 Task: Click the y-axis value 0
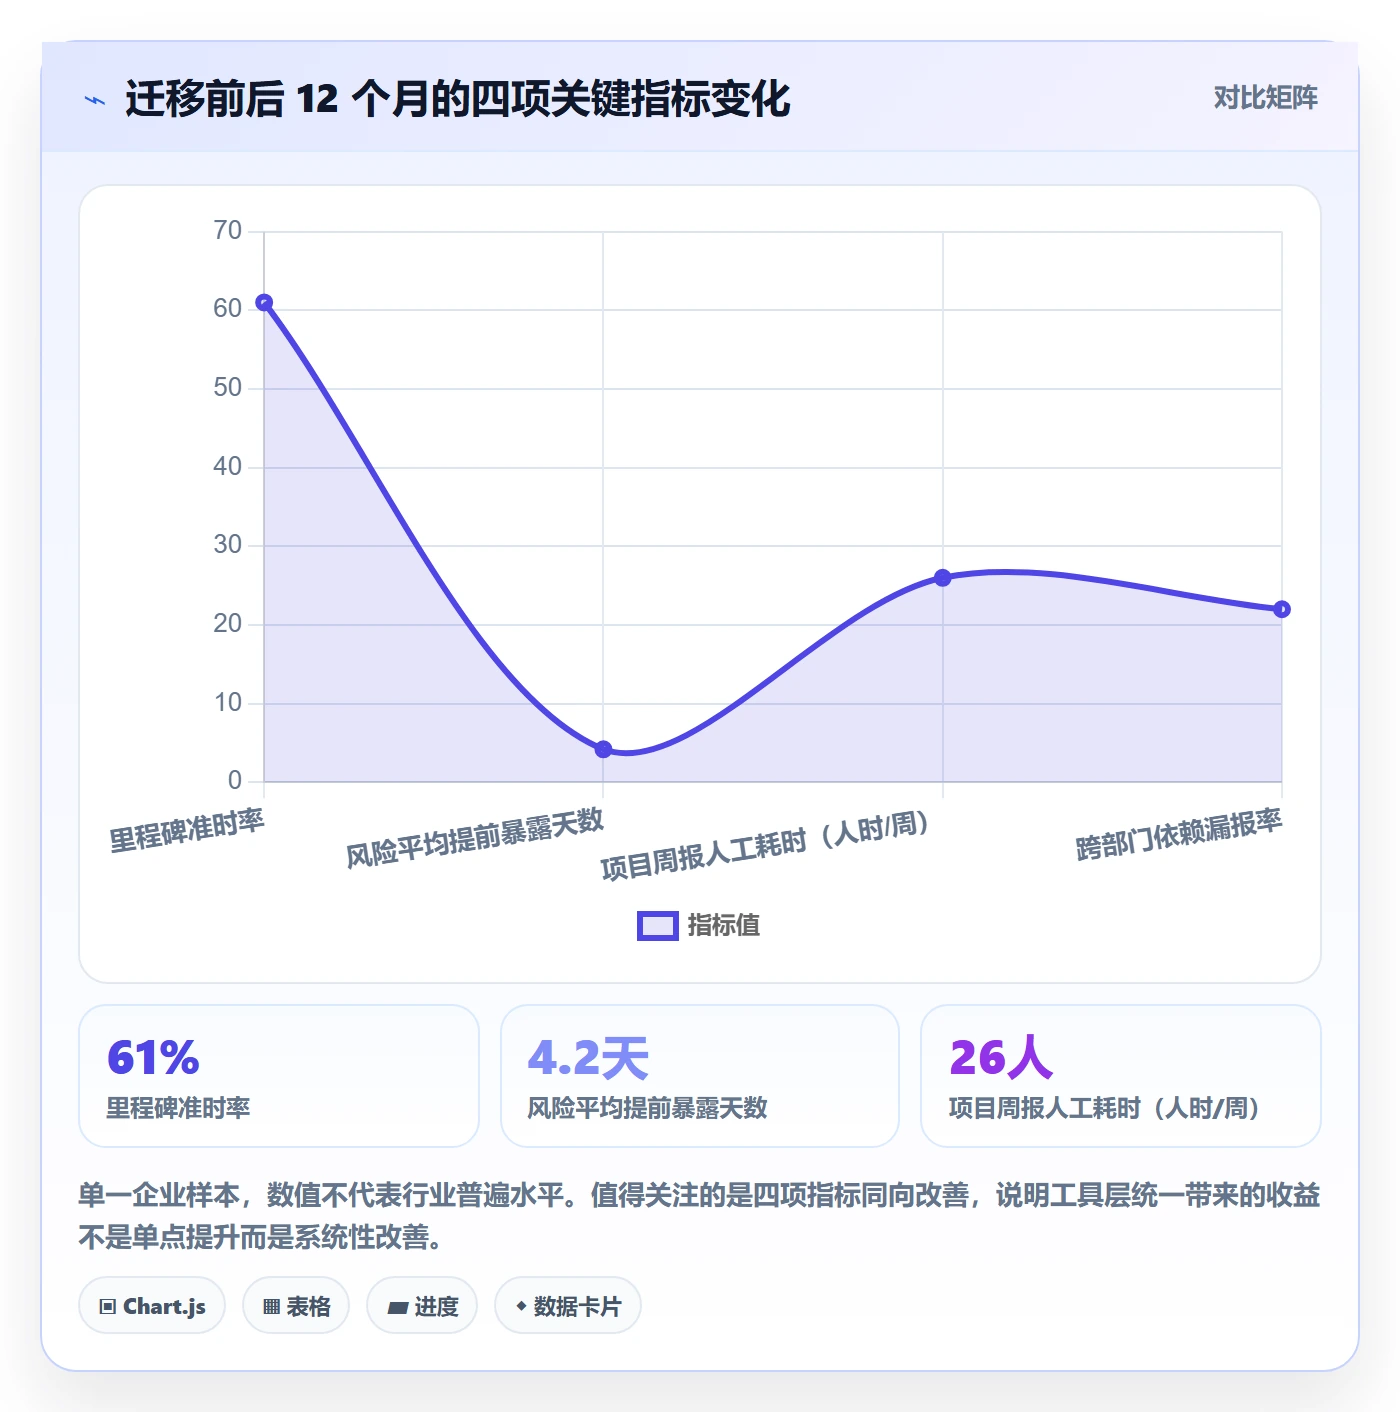tap(235, 781)
